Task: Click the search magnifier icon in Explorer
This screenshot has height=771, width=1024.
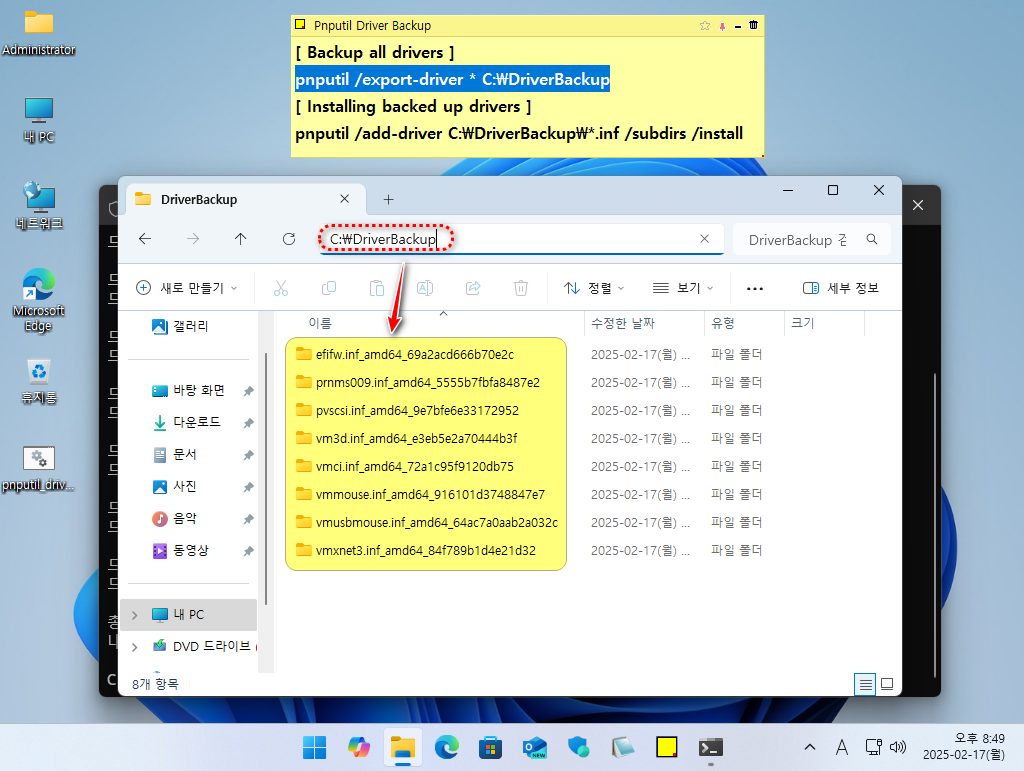Action: click(x=872, y=240)
